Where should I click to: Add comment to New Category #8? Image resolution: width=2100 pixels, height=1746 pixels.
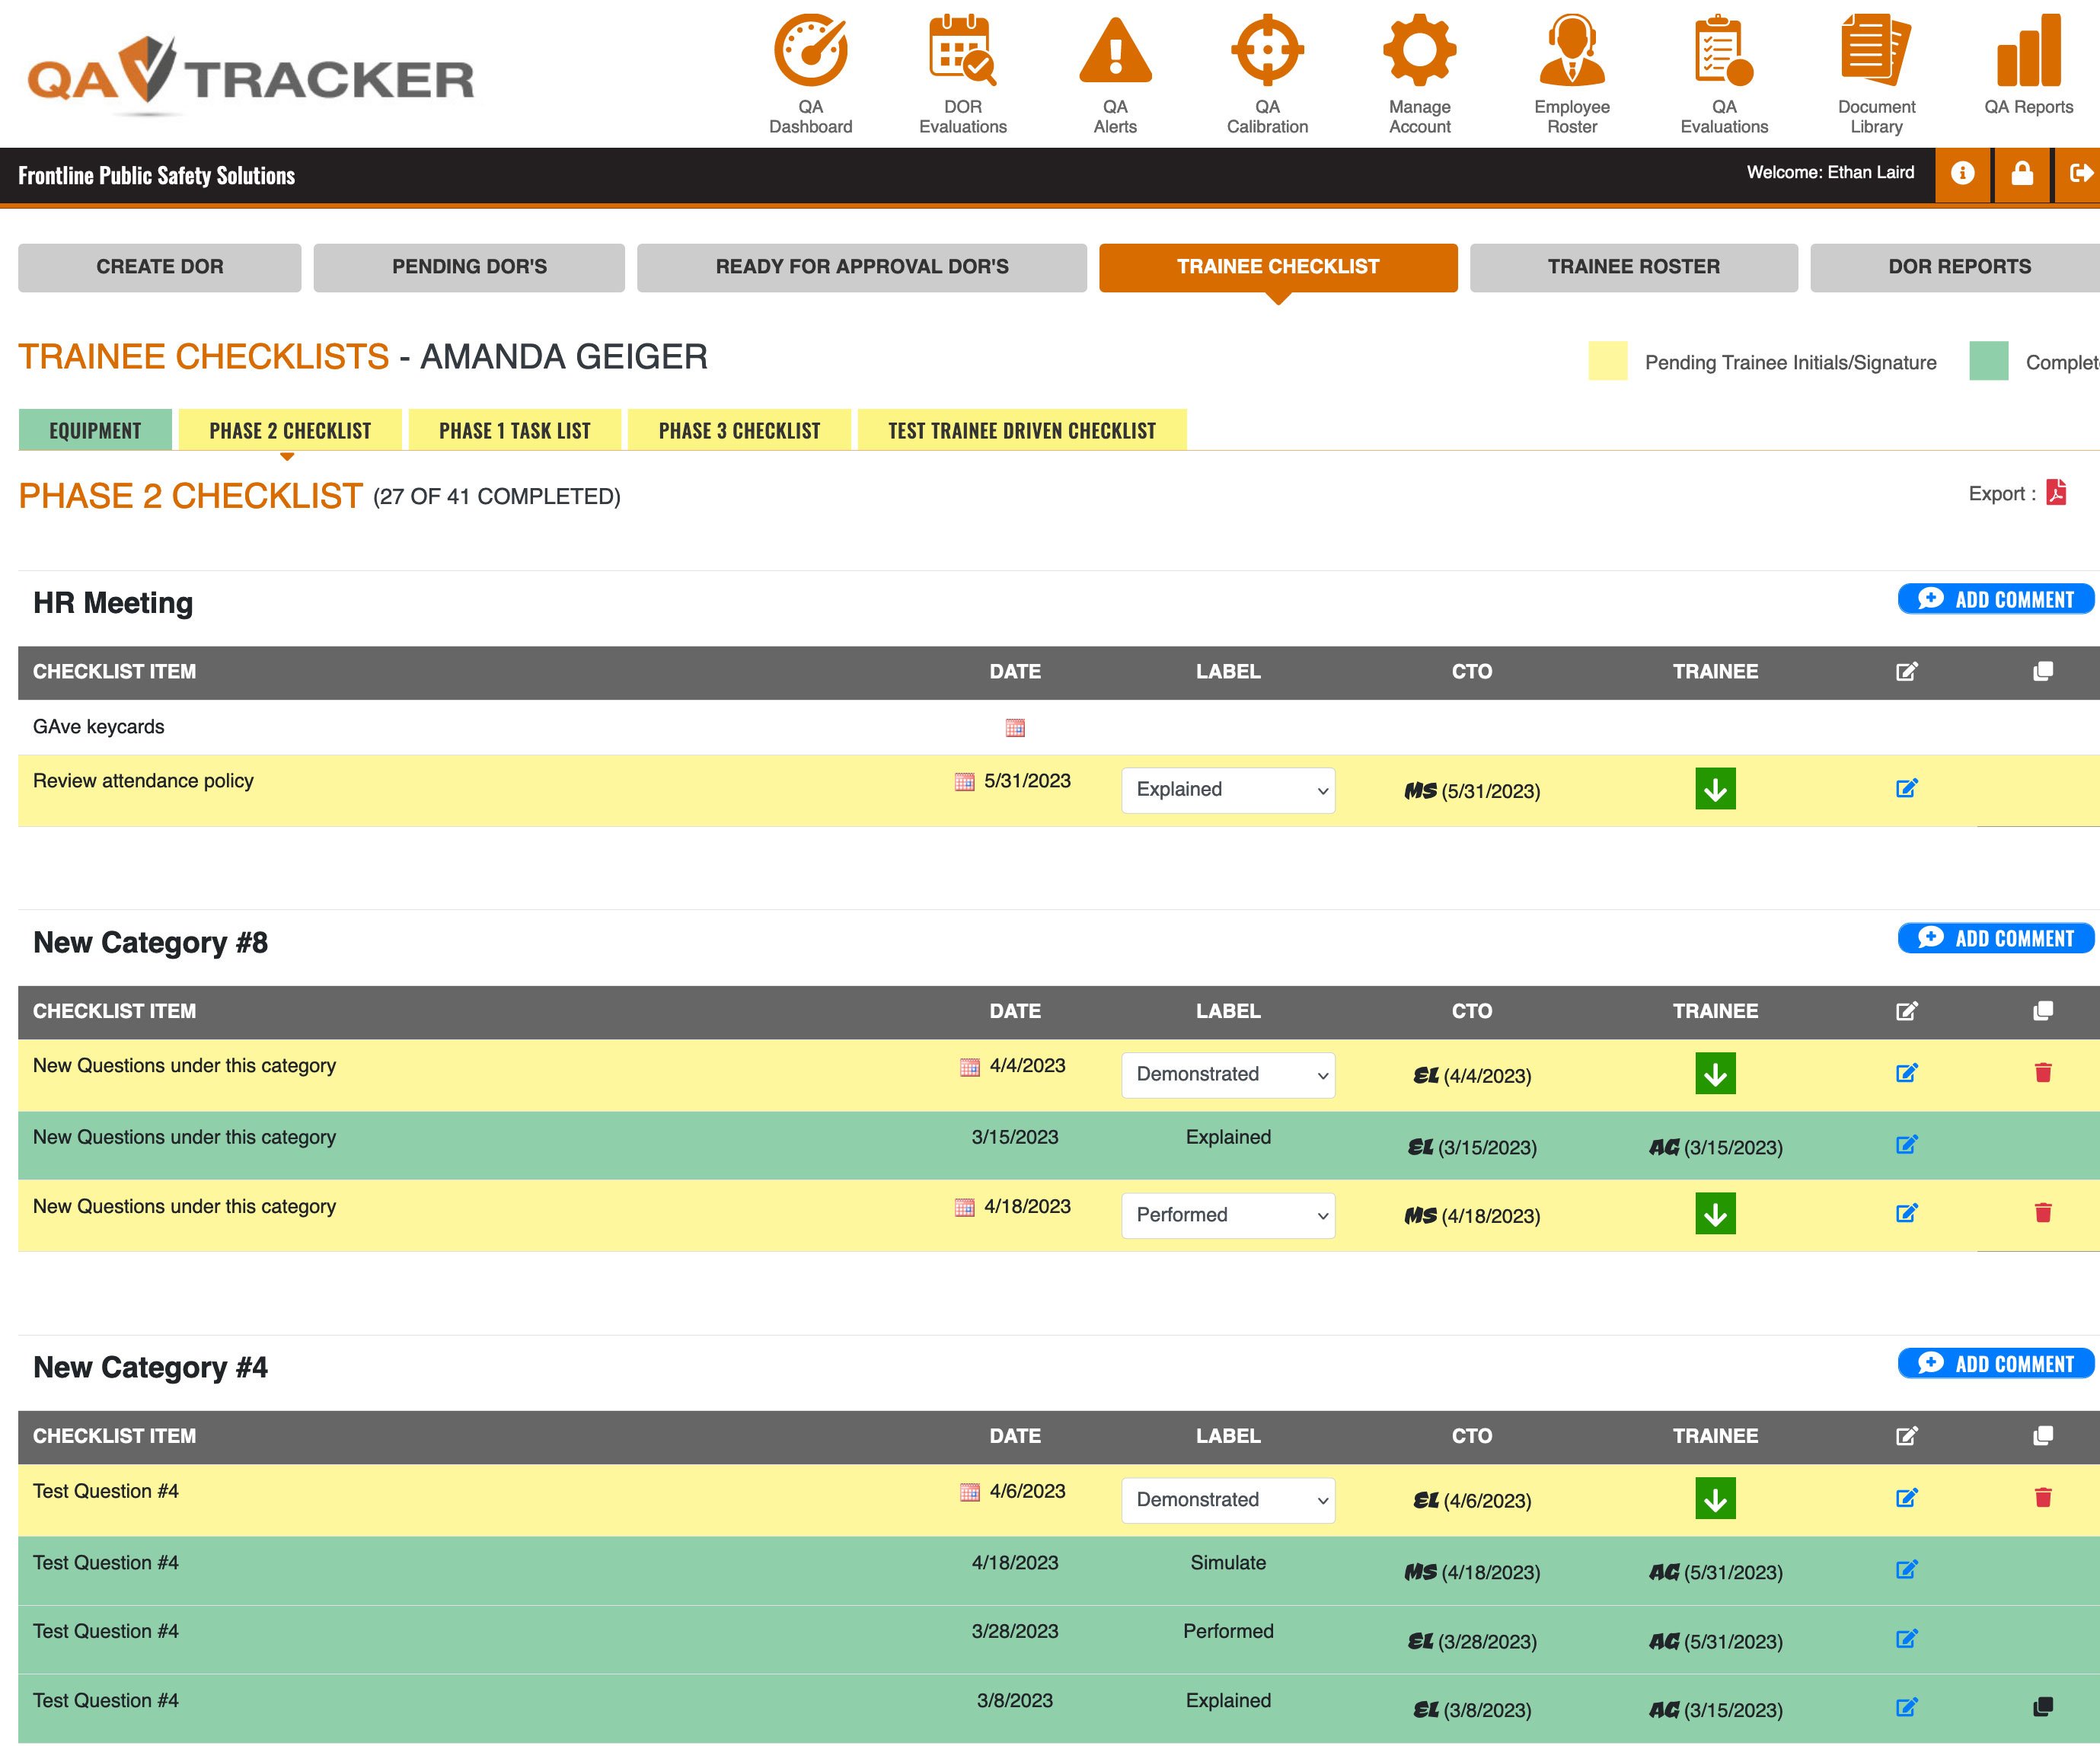[1996, 938]
